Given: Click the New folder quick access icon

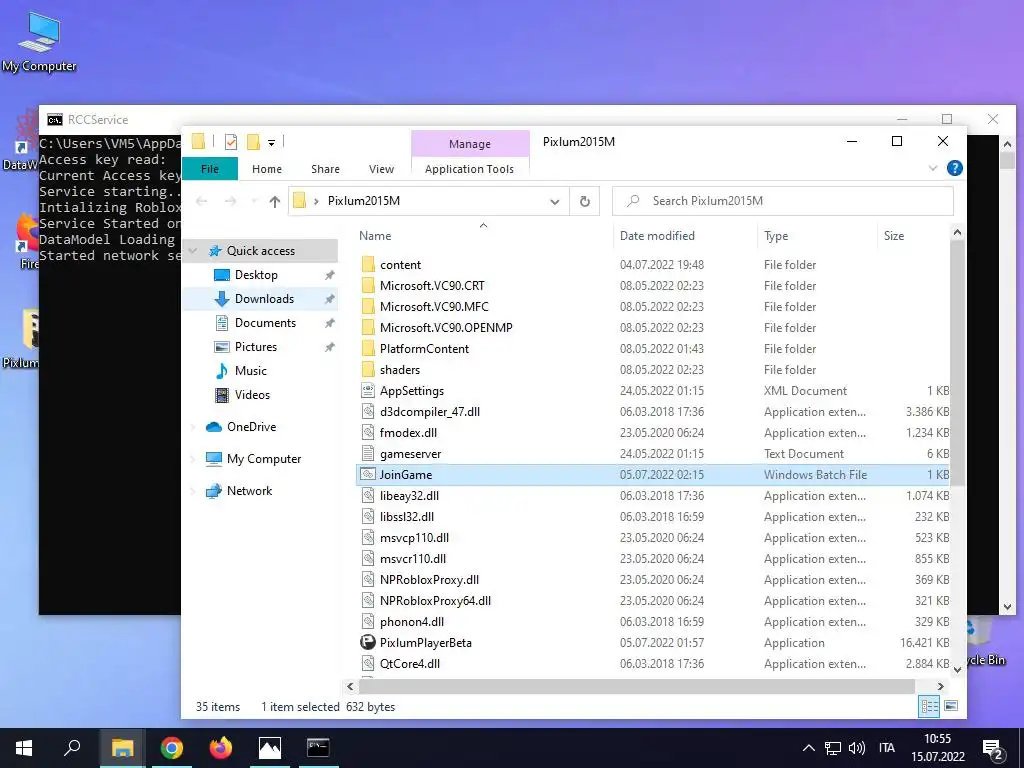Looking at the screenshot, I should [x=253, y=142].
